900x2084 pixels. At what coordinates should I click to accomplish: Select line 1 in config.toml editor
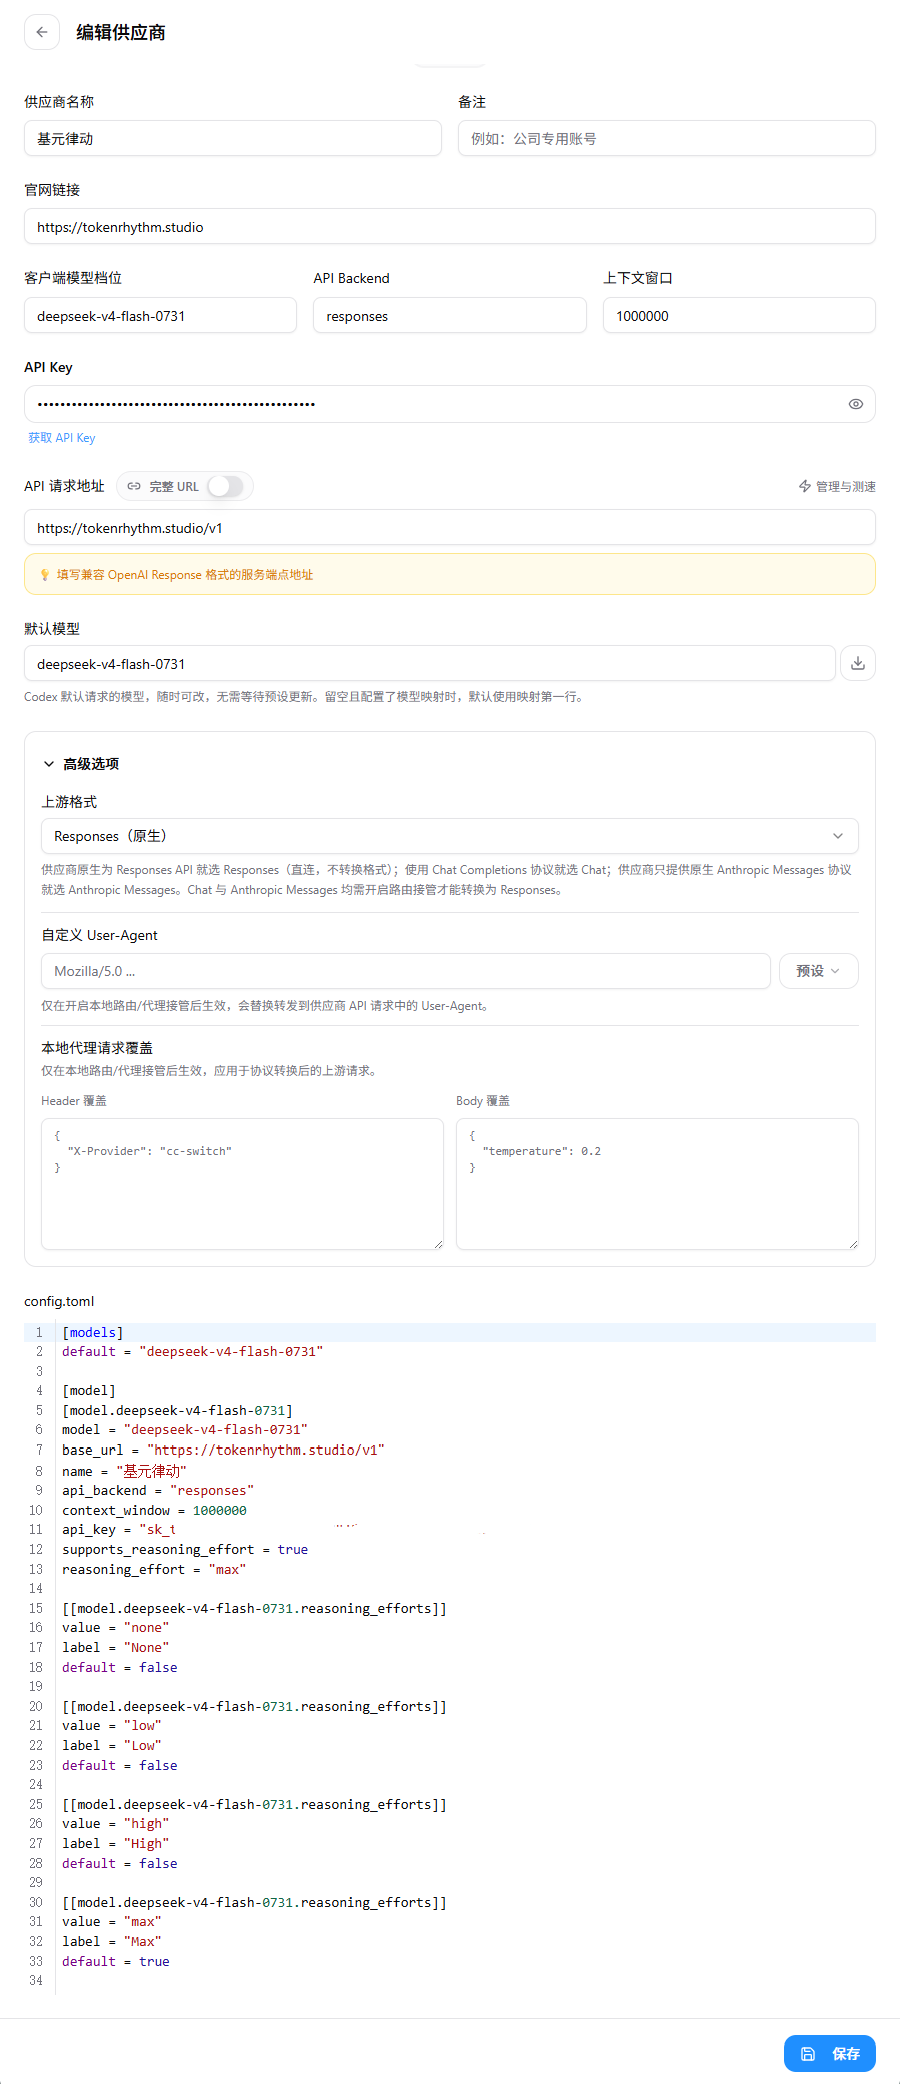click(x=450, y=1333)
